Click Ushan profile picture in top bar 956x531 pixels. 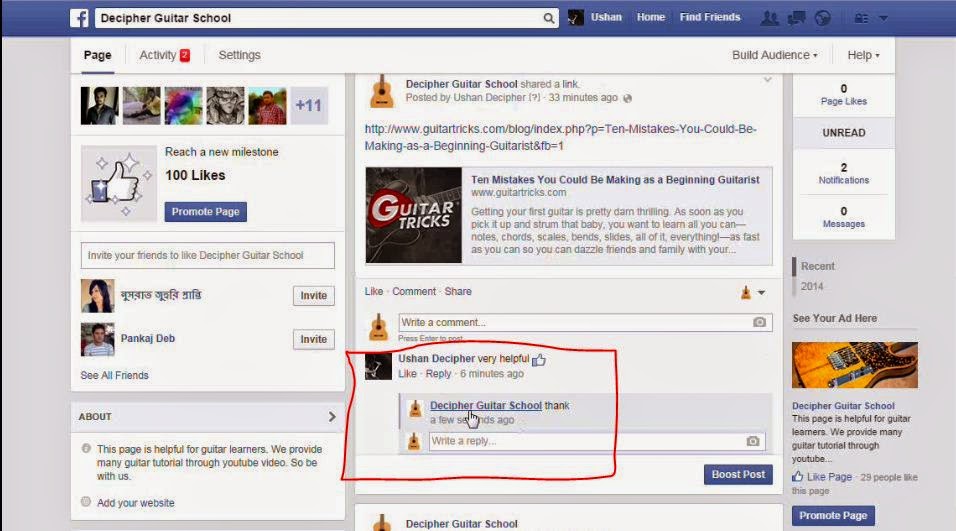coord(576,18)
